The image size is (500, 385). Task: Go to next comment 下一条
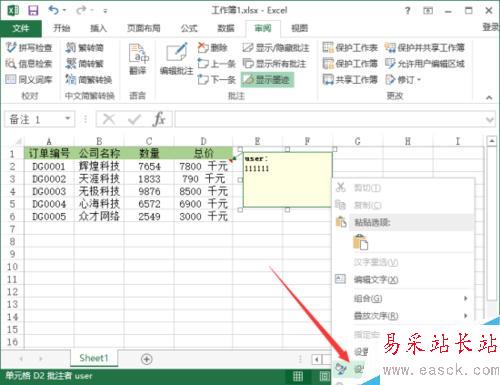217,79
